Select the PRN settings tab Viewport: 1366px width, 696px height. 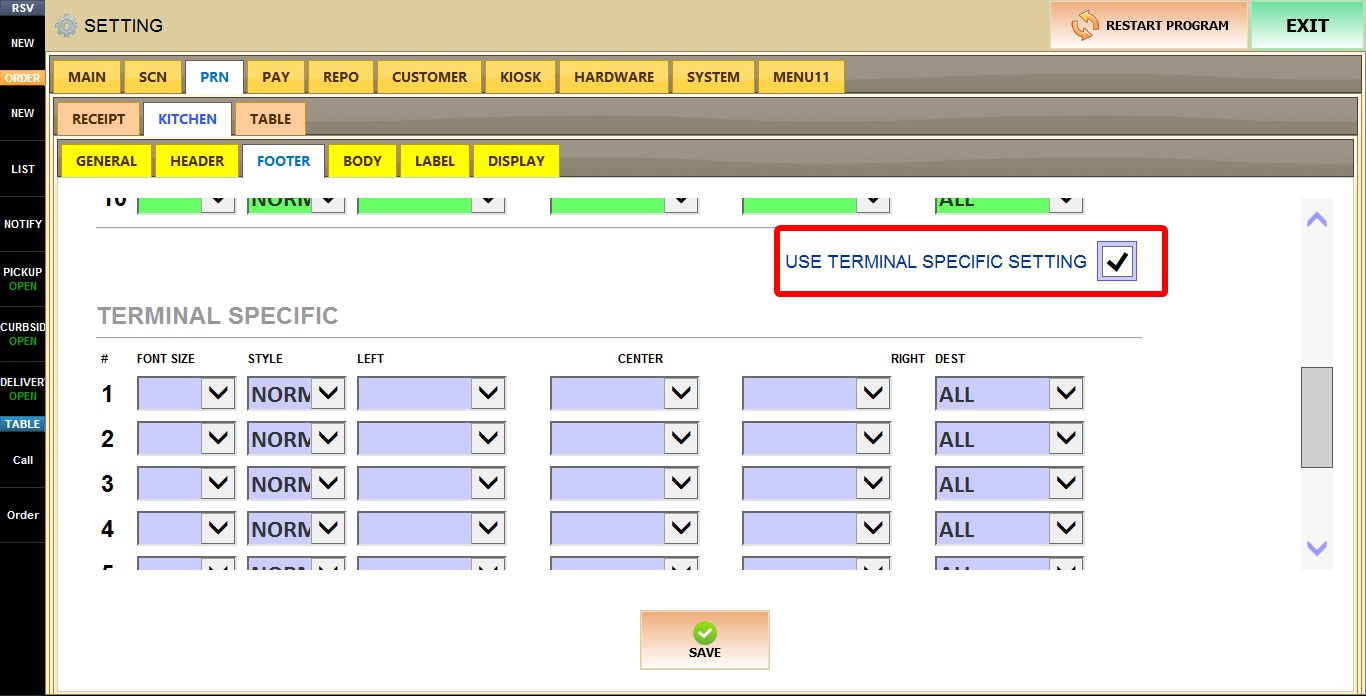[x=214, y=77]
